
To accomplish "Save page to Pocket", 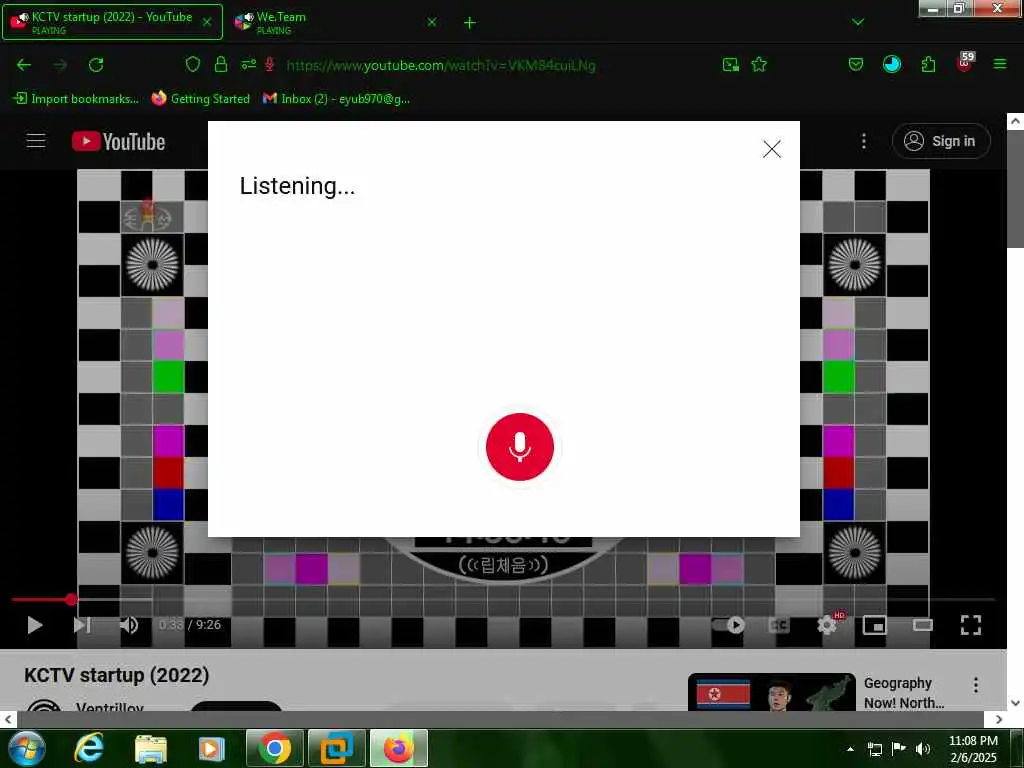I will click(x=856, y=65).
